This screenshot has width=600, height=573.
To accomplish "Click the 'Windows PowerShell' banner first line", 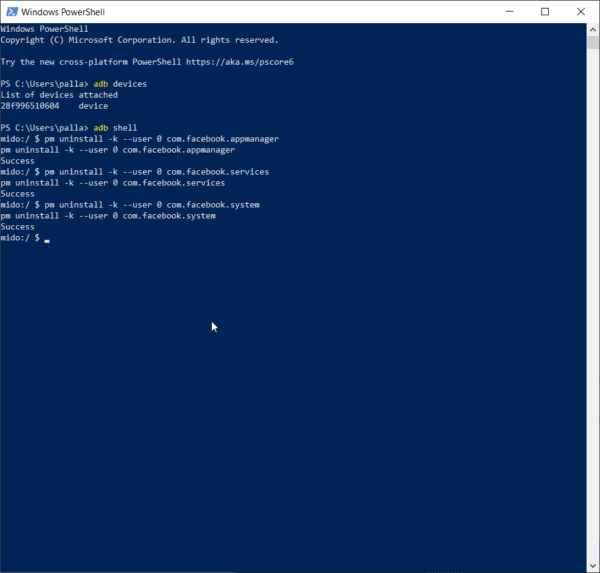I will pos(44,29).
